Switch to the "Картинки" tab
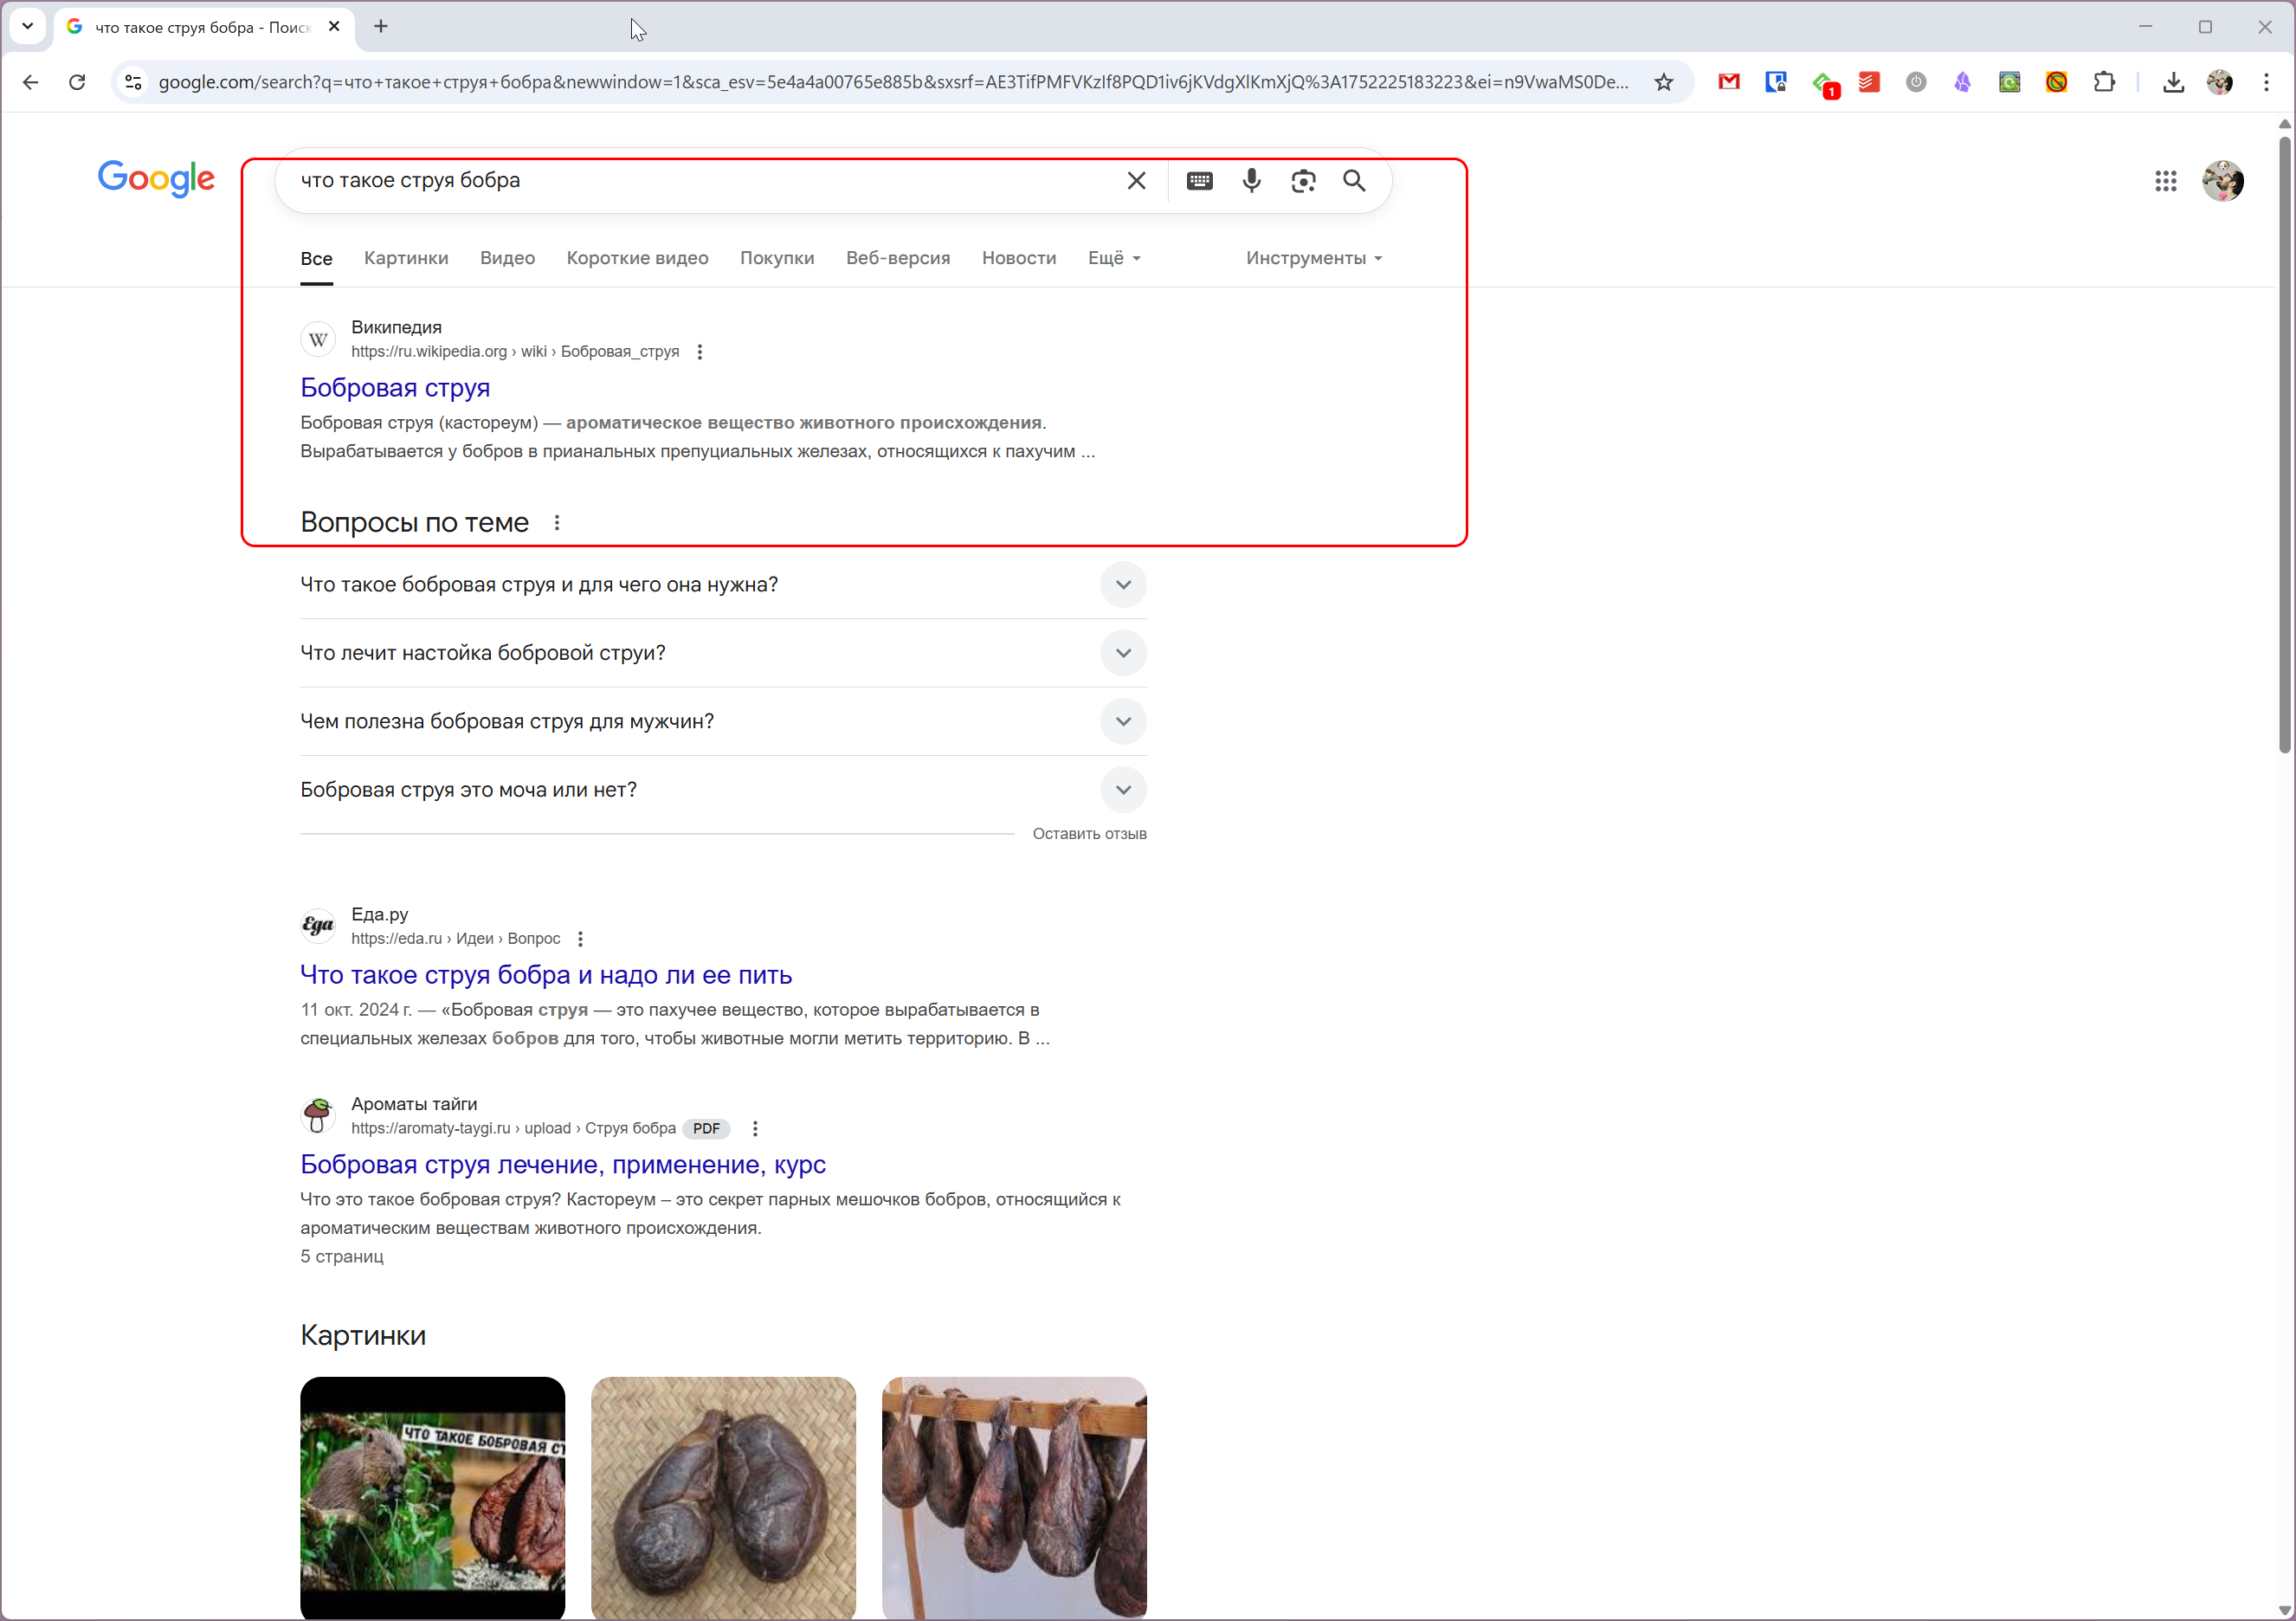 click(x=406, y=258)
